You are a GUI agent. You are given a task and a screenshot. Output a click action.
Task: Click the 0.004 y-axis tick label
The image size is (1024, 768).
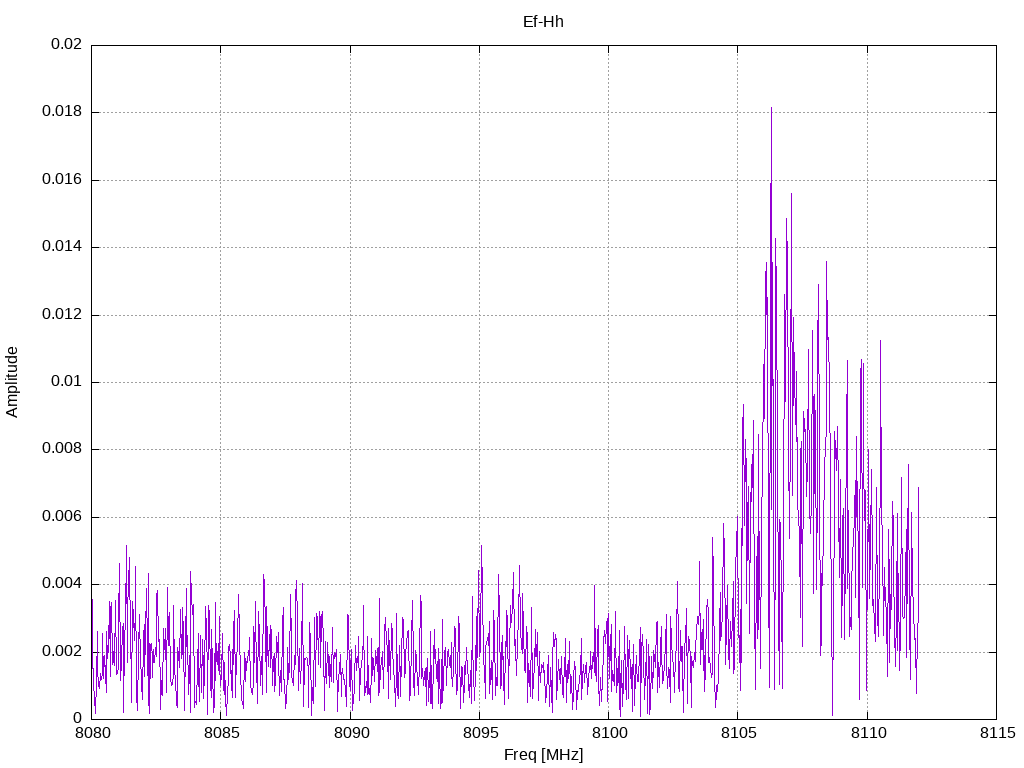pyautogui.click(x=62, y=583)
